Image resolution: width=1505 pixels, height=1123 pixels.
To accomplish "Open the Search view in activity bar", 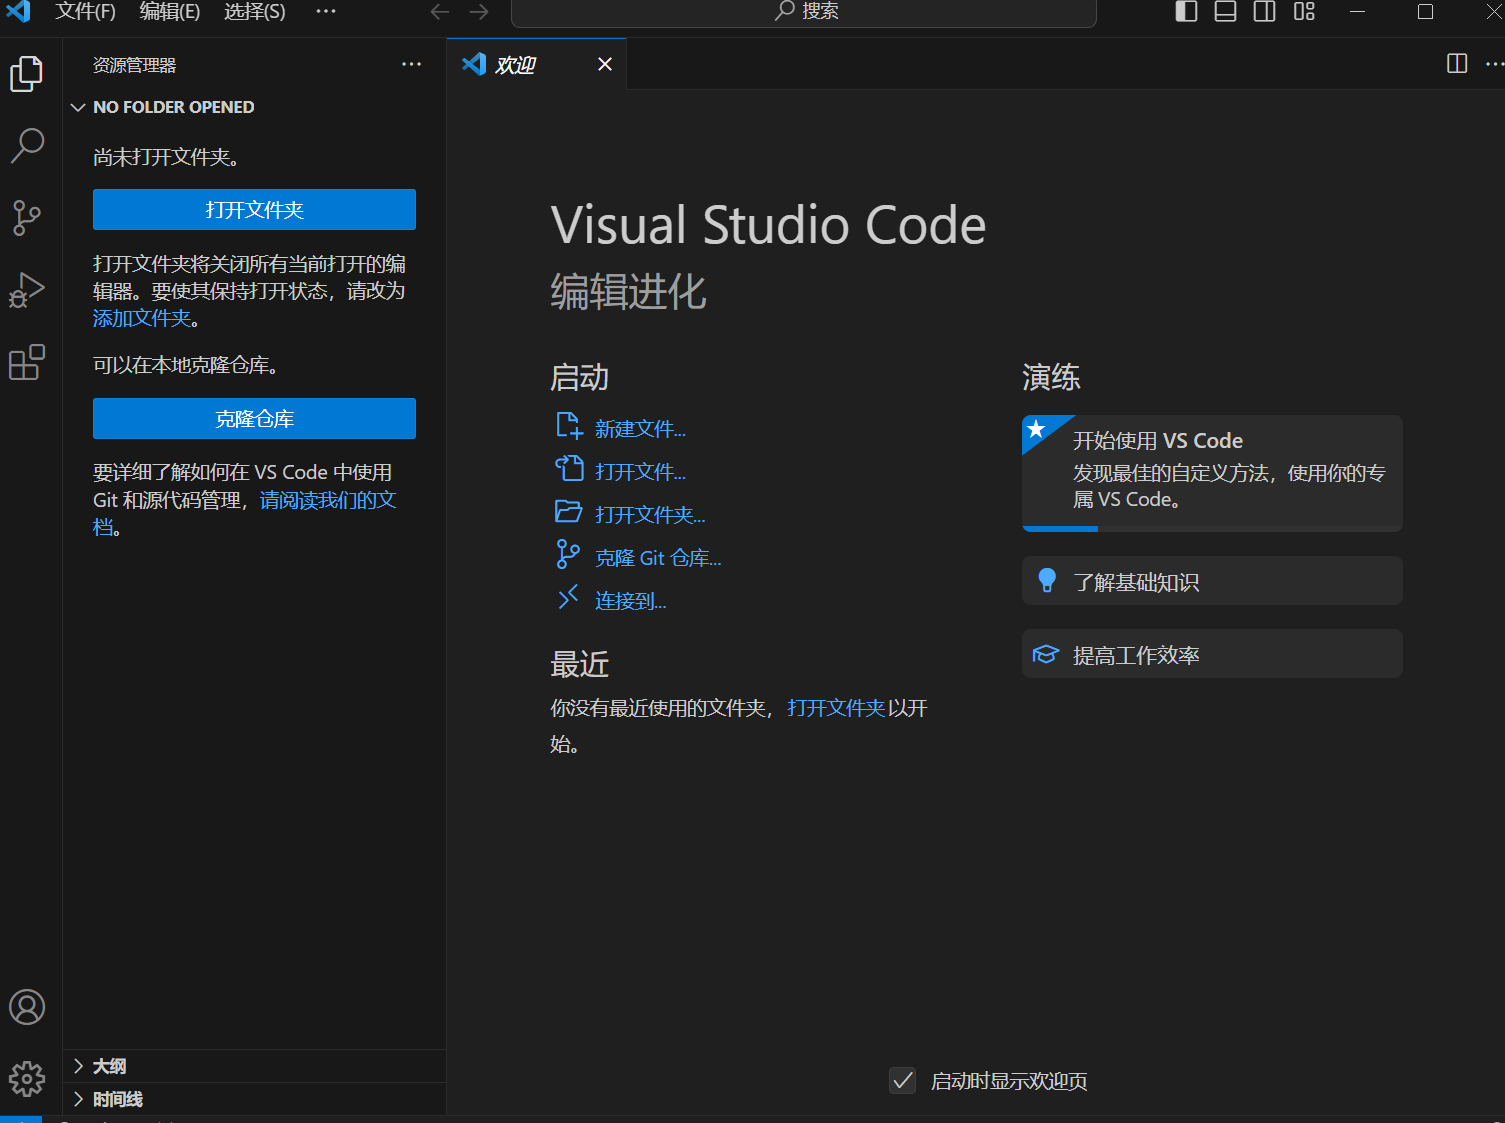I will pos(27,145).
